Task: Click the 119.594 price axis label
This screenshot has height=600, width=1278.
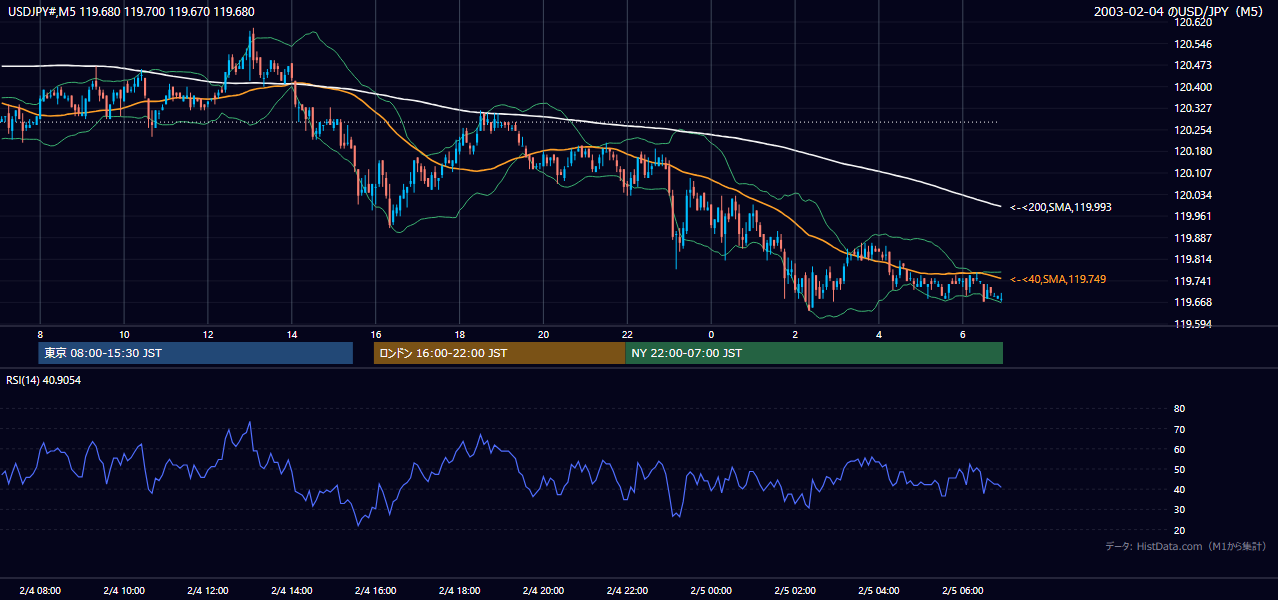Action: 1193,324
